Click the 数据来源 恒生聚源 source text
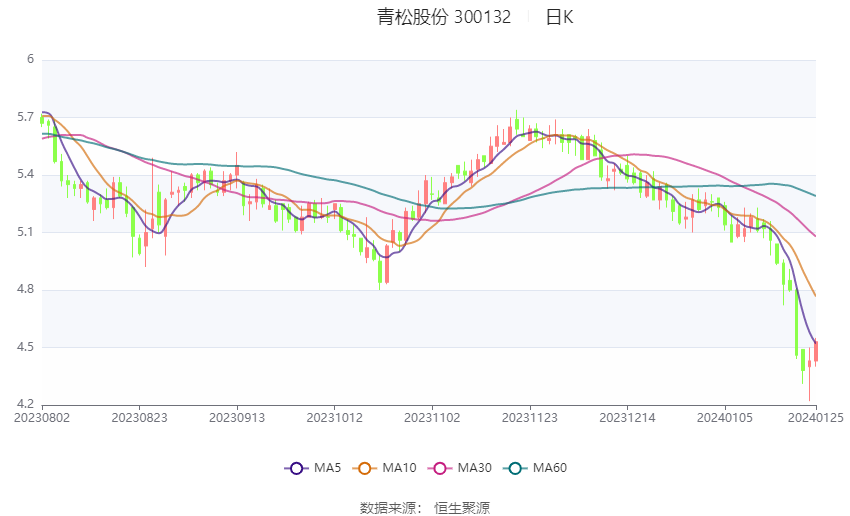 (425, 508)
